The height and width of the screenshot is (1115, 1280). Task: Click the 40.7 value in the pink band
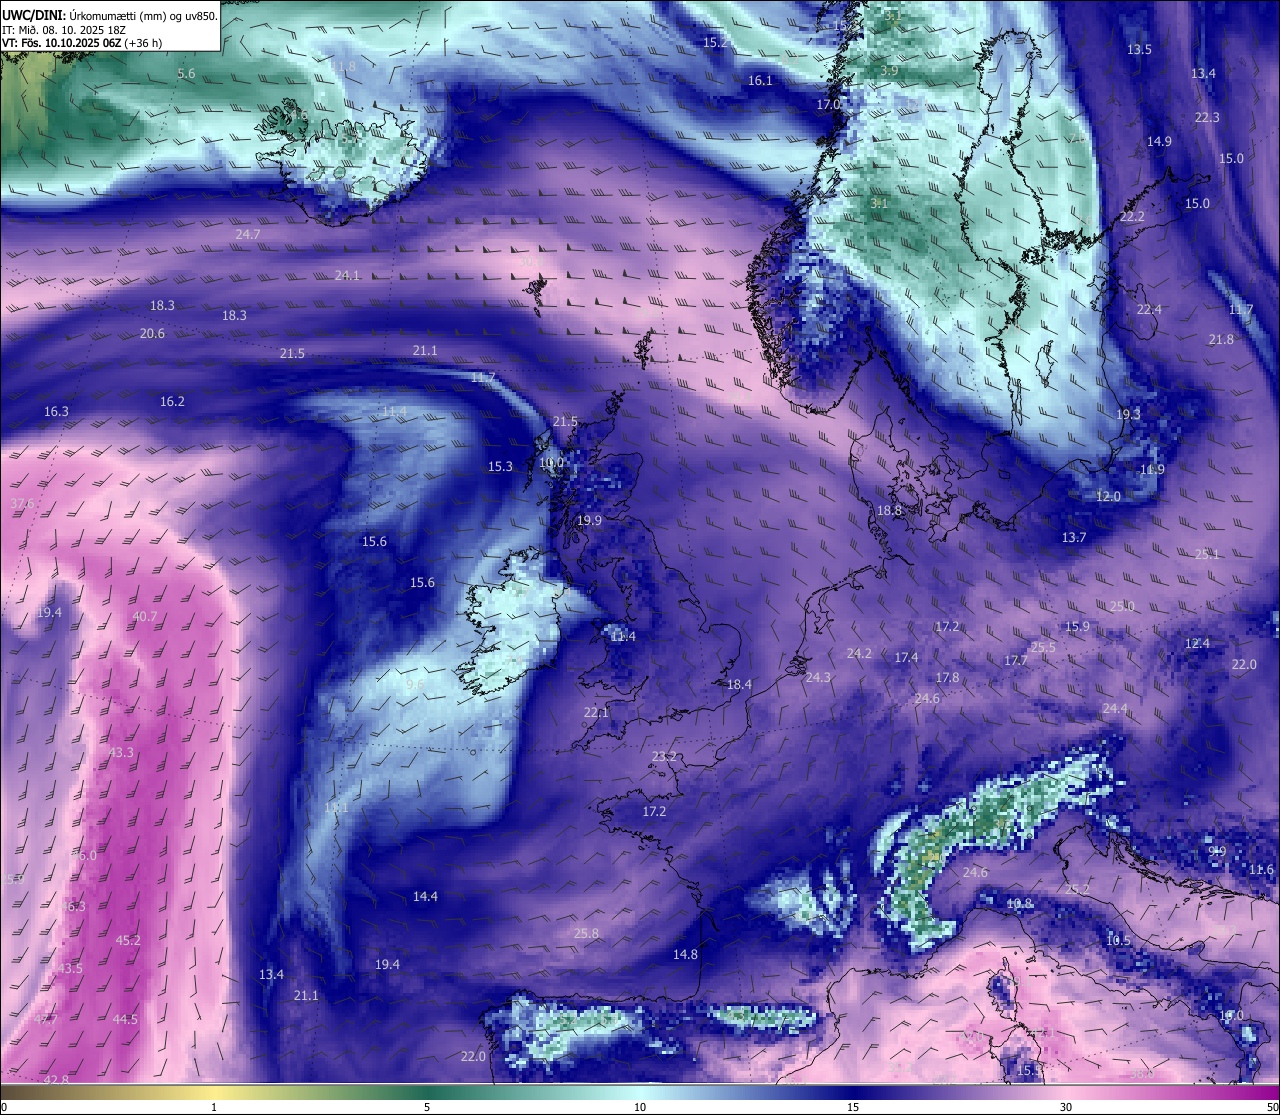pos(145,617)
